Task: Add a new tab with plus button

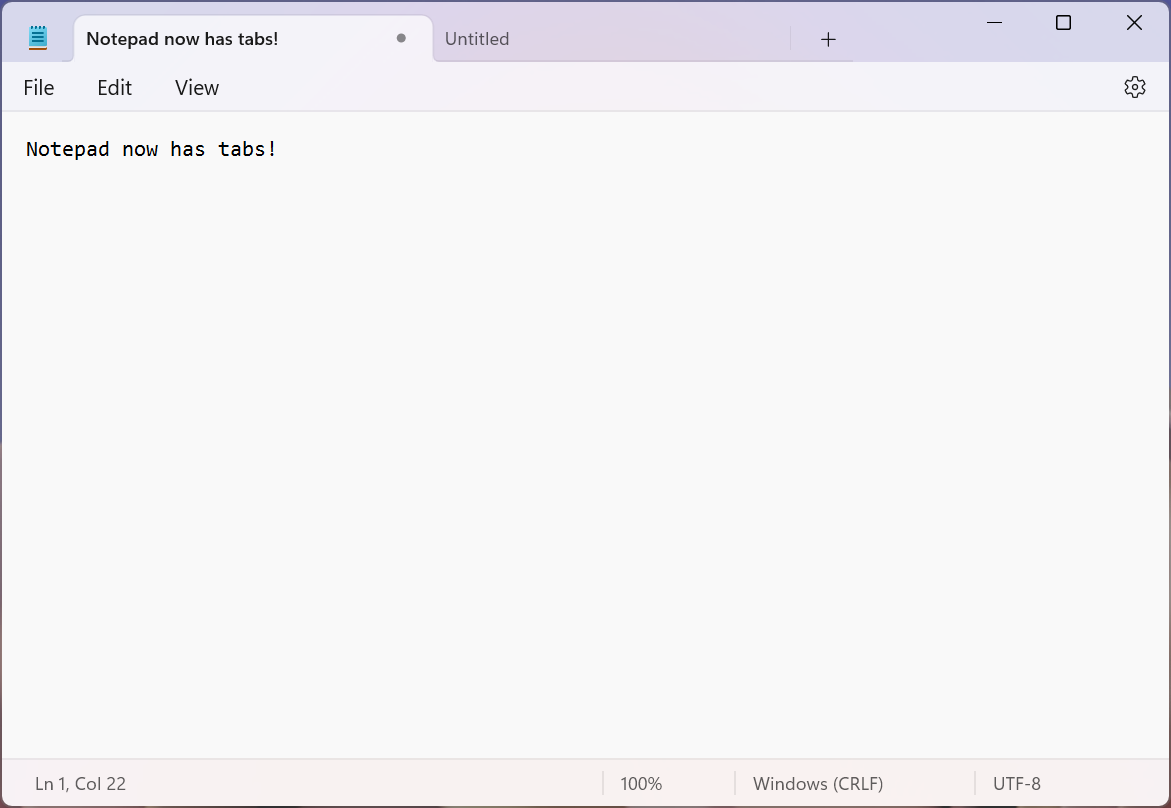Action: click(827, 40)
